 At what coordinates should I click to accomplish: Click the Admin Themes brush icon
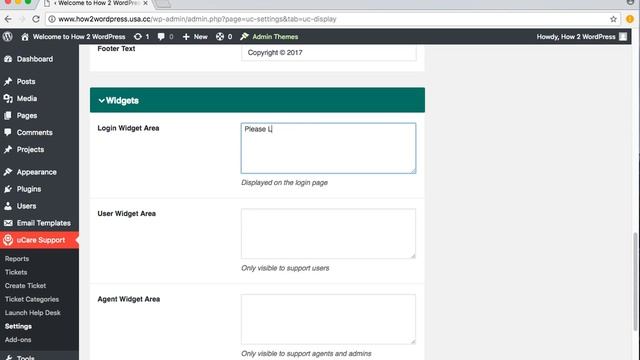pyautogui.click(x=244, y=37)
